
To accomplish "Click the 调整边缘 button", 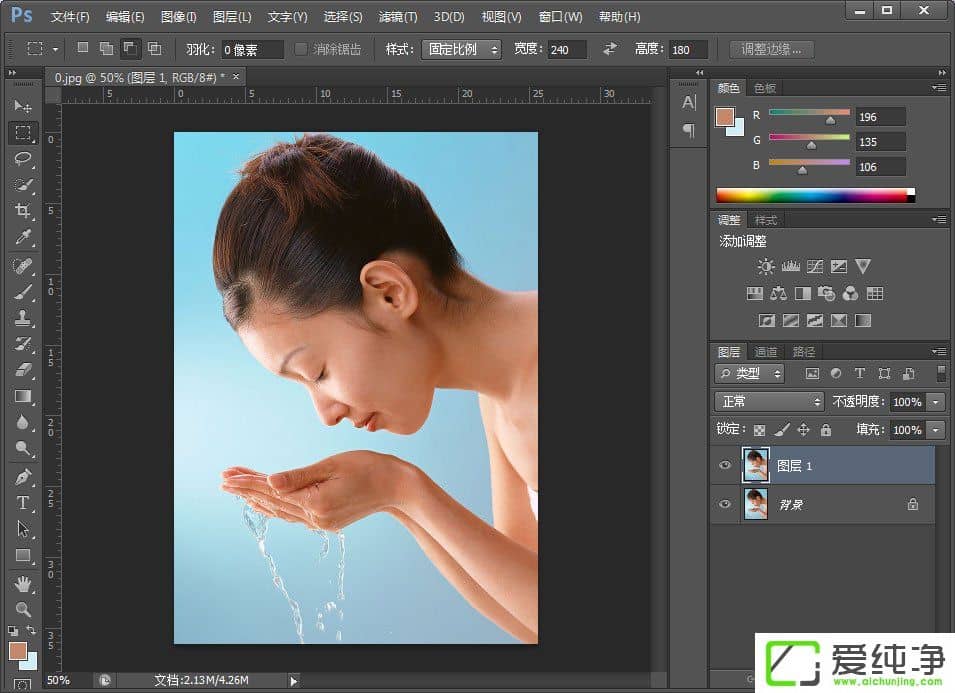I will 771,49.
